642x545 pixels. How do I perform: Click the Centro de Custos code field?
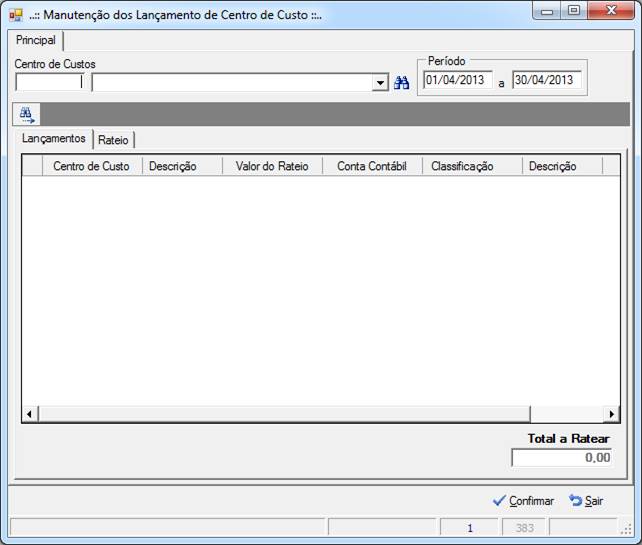50,82
